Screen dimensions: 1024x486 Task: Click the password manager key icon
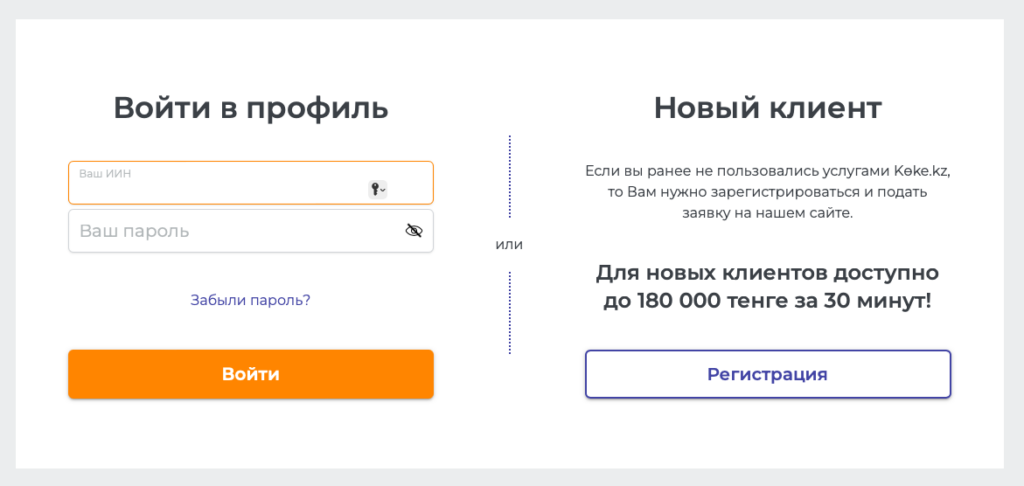(x=375, y=188)
